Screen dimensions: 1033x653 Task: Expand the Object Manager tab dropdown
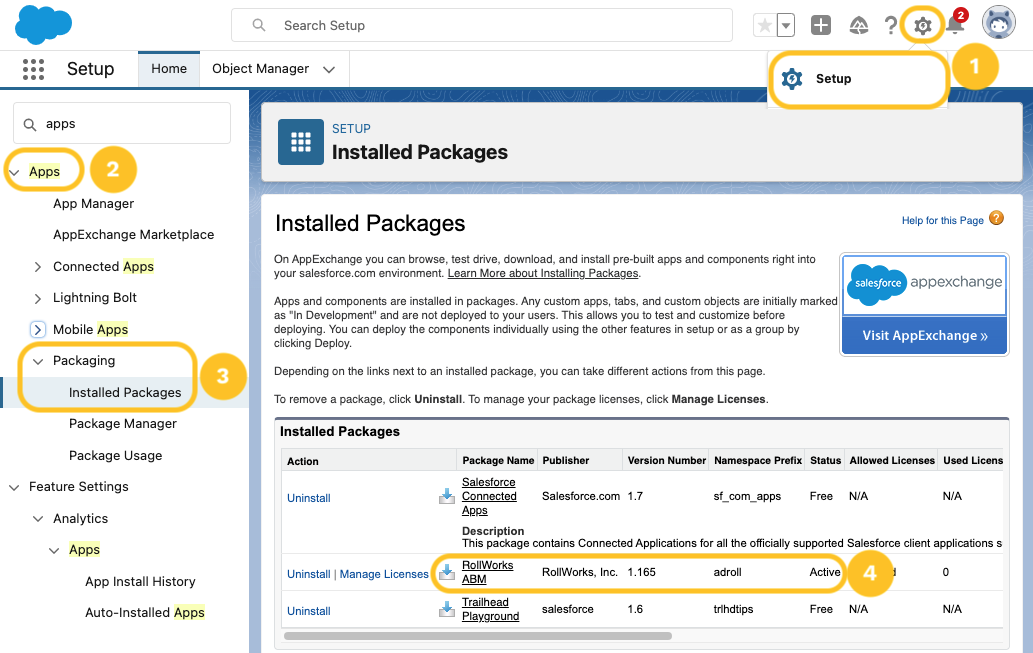pos(328,69)
